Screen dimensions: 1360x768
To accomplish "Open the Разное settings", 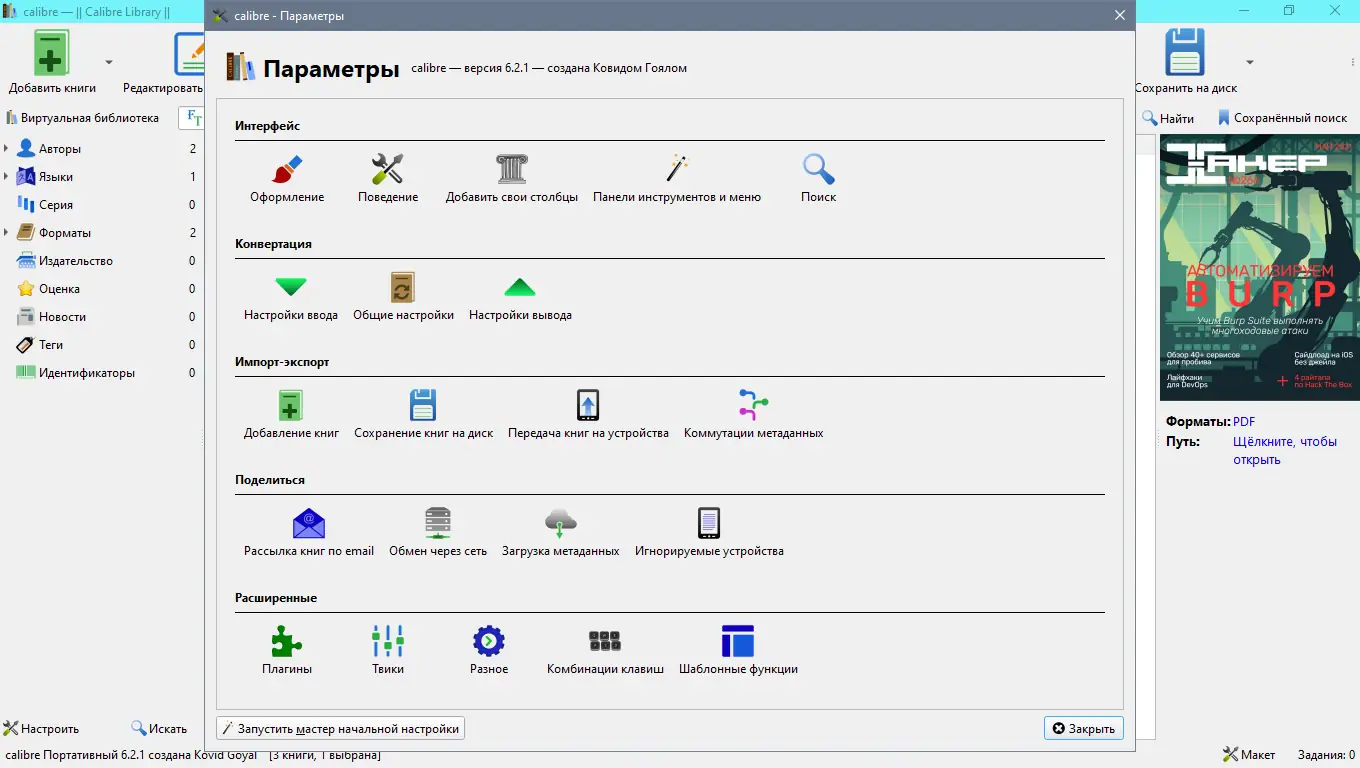I will 489,651.
